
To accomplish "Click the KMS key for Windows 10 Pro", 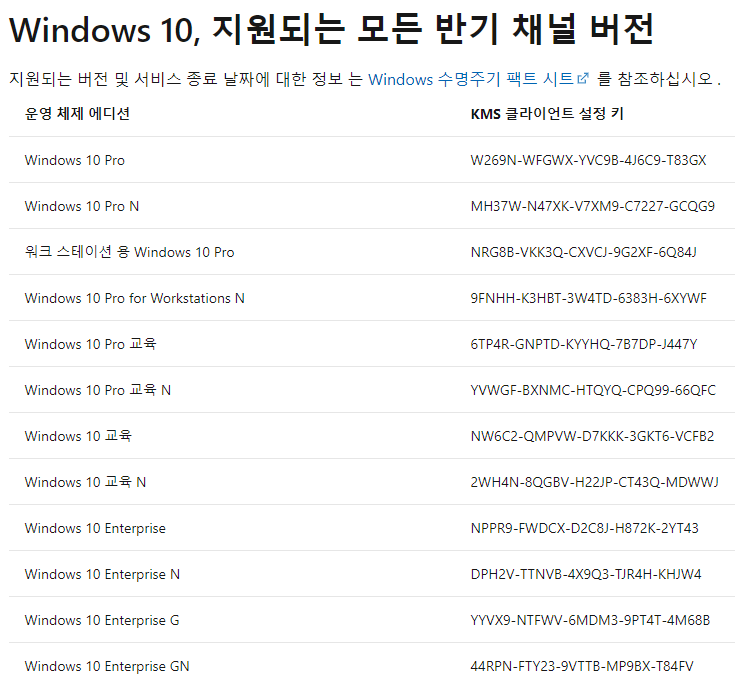I will coord(588,160).
